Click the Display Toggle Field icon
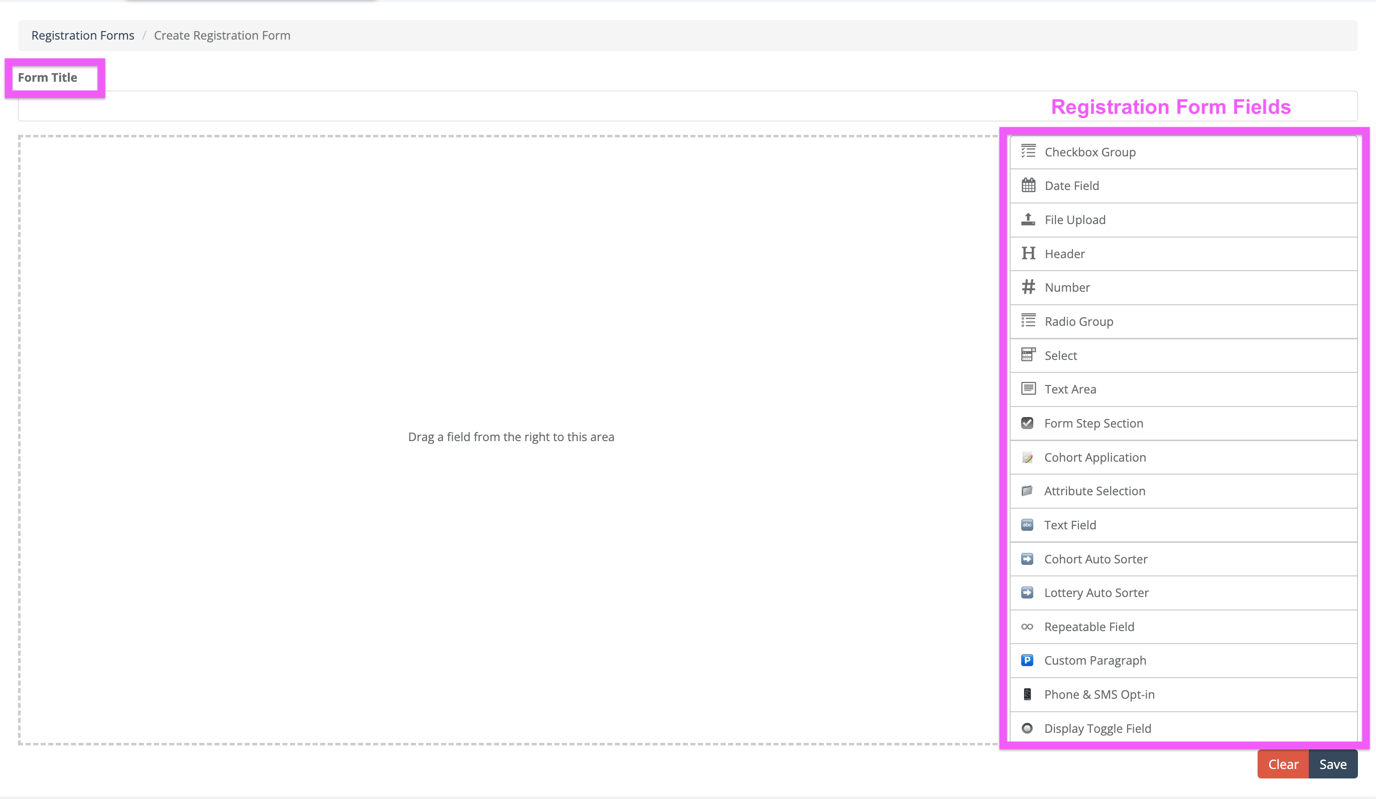The image size is (1376, 799). (1026, 727)
